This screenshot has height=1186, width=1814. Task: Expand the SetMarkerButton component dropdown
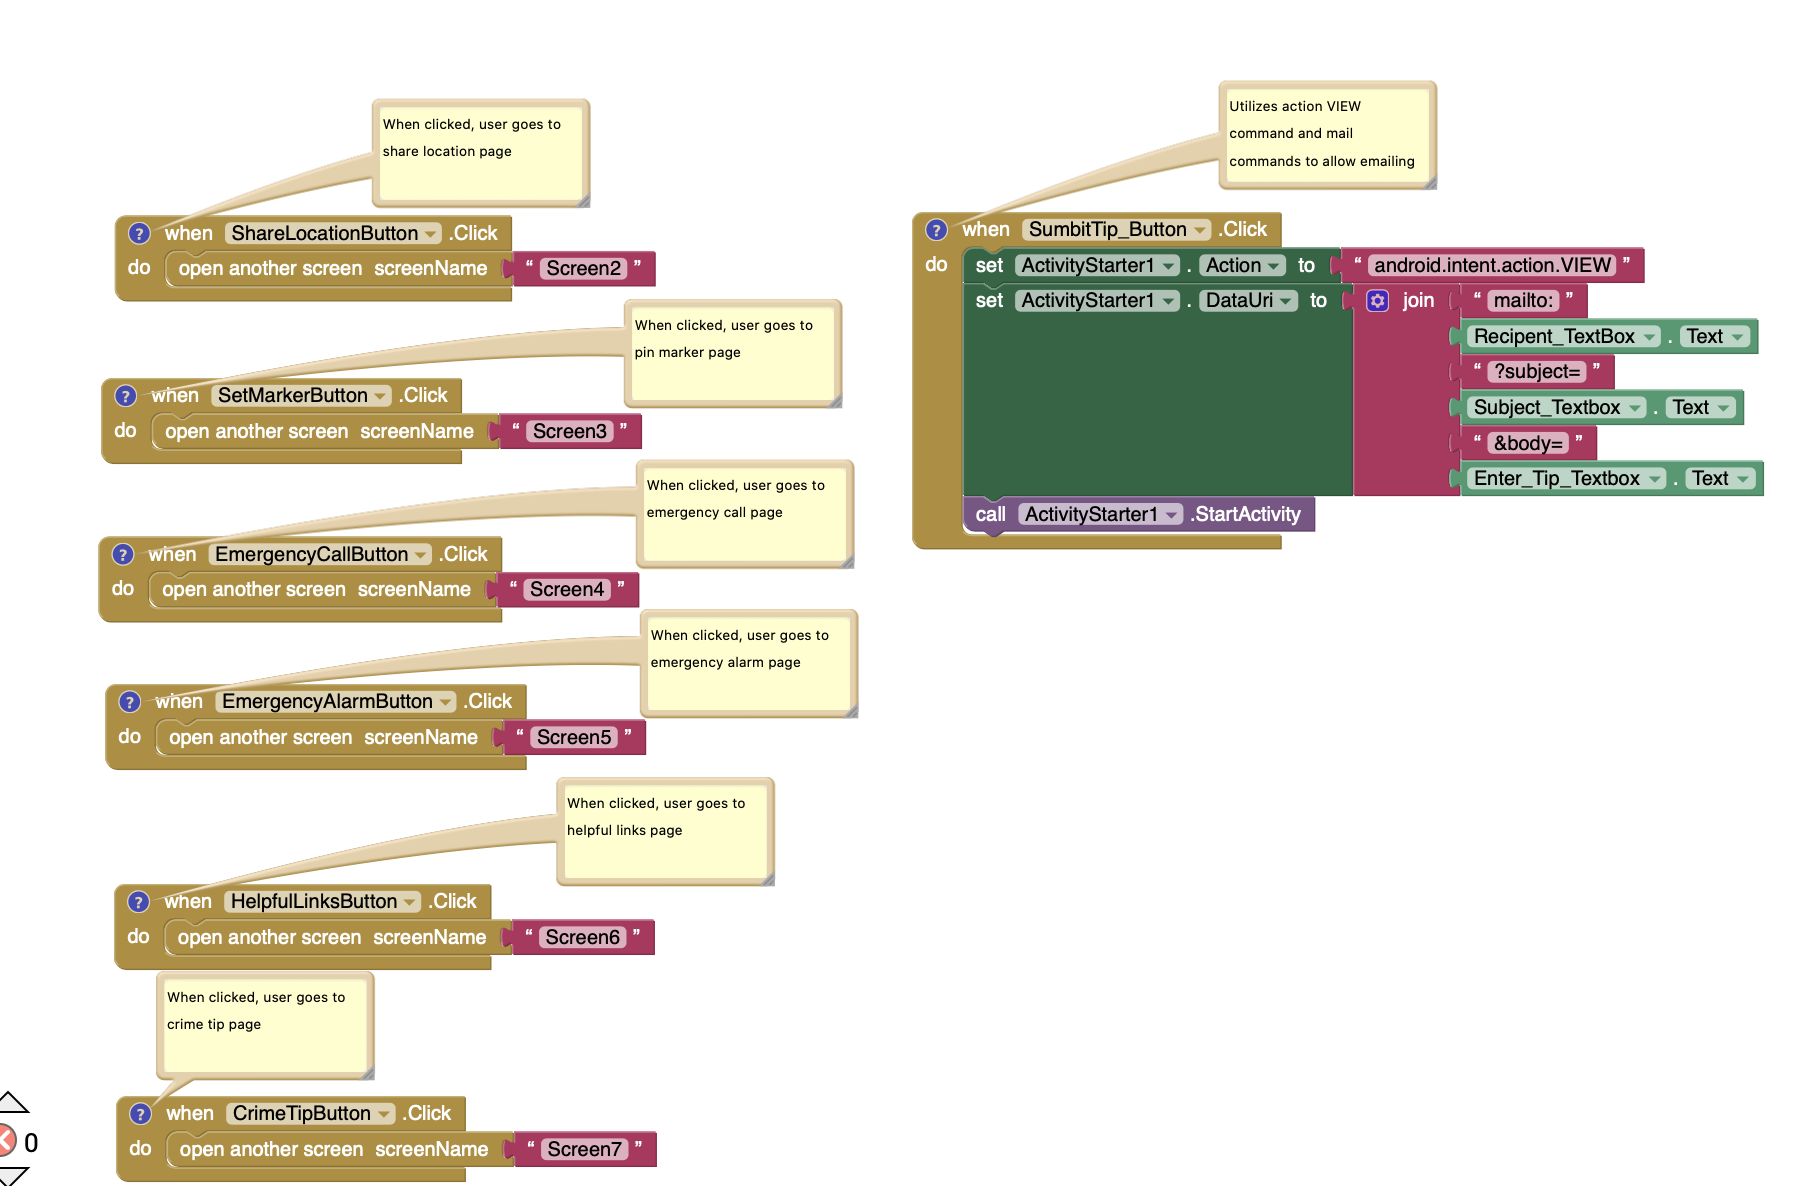coord(380,396)
